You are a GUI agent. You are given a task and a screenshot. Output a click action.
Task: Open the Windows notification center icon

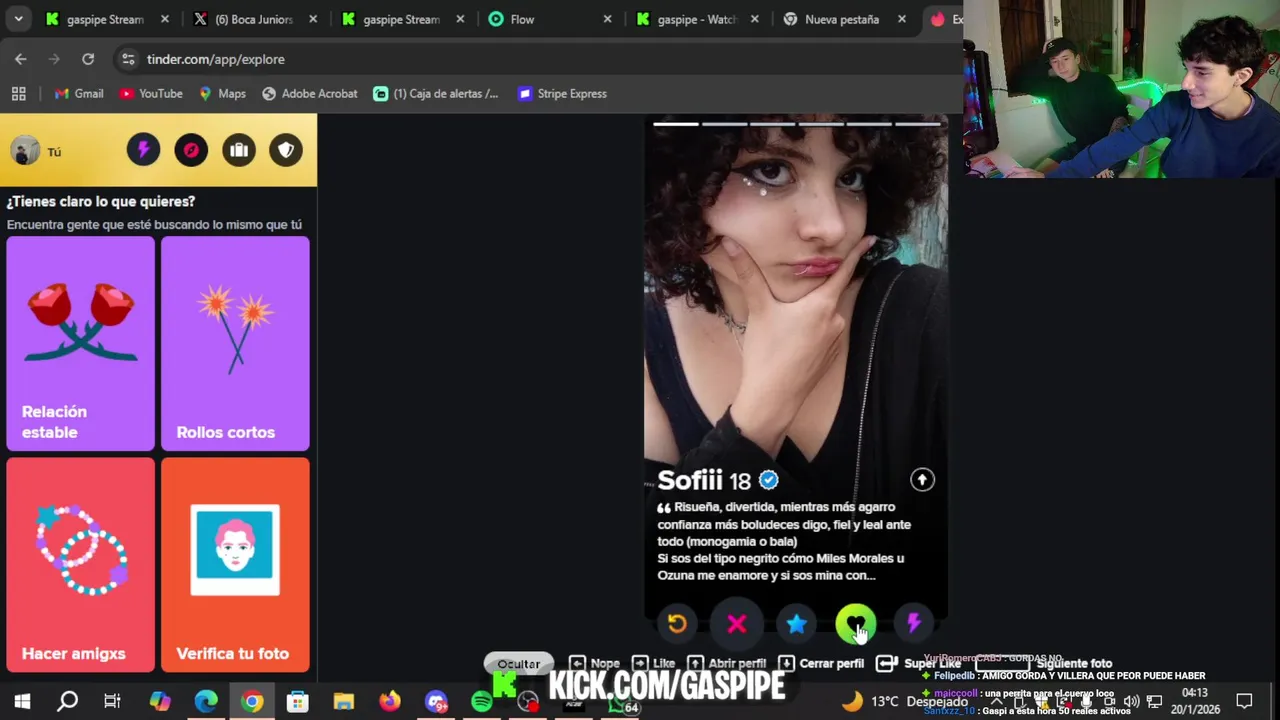[1244, 701]
